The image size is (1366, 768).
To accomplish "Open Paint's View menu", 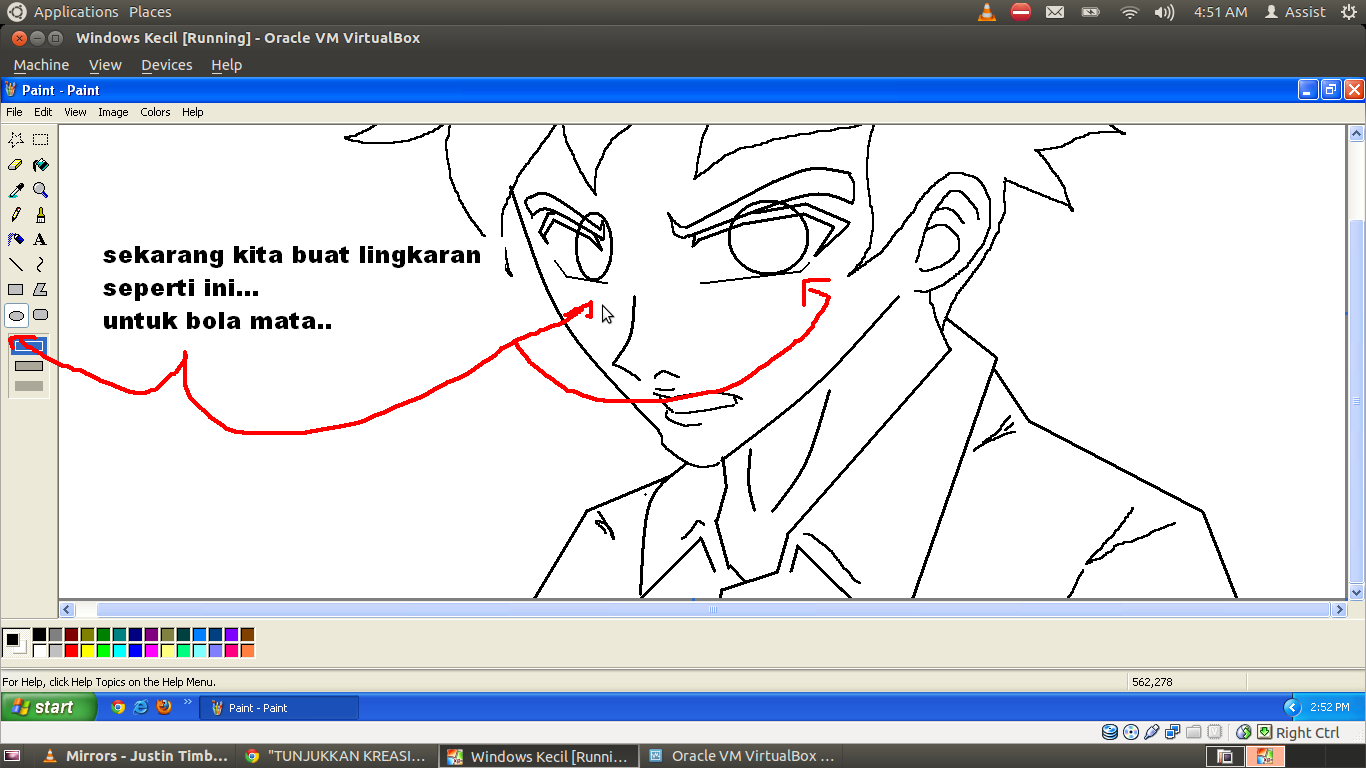I will click(x=76, y=112).
